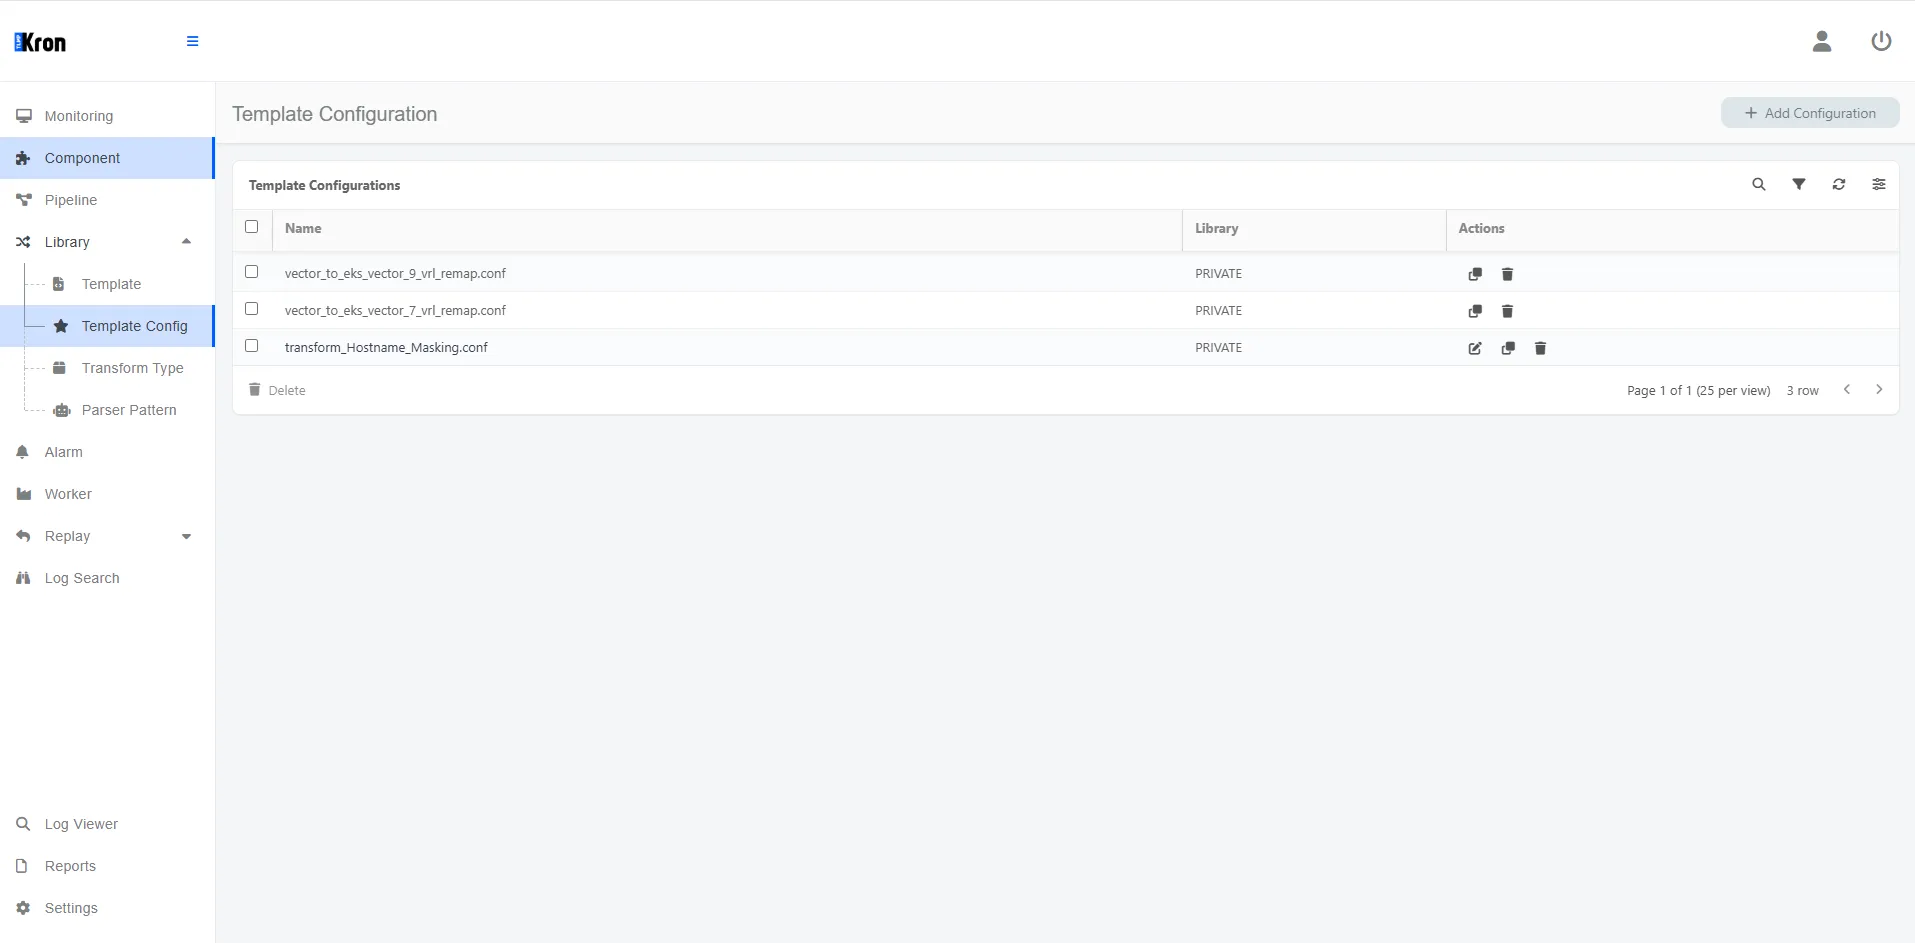This screenshot has width=1915, height=943.
Task: Collapse the Library menu arrow
Action: [x=186, y=241]
